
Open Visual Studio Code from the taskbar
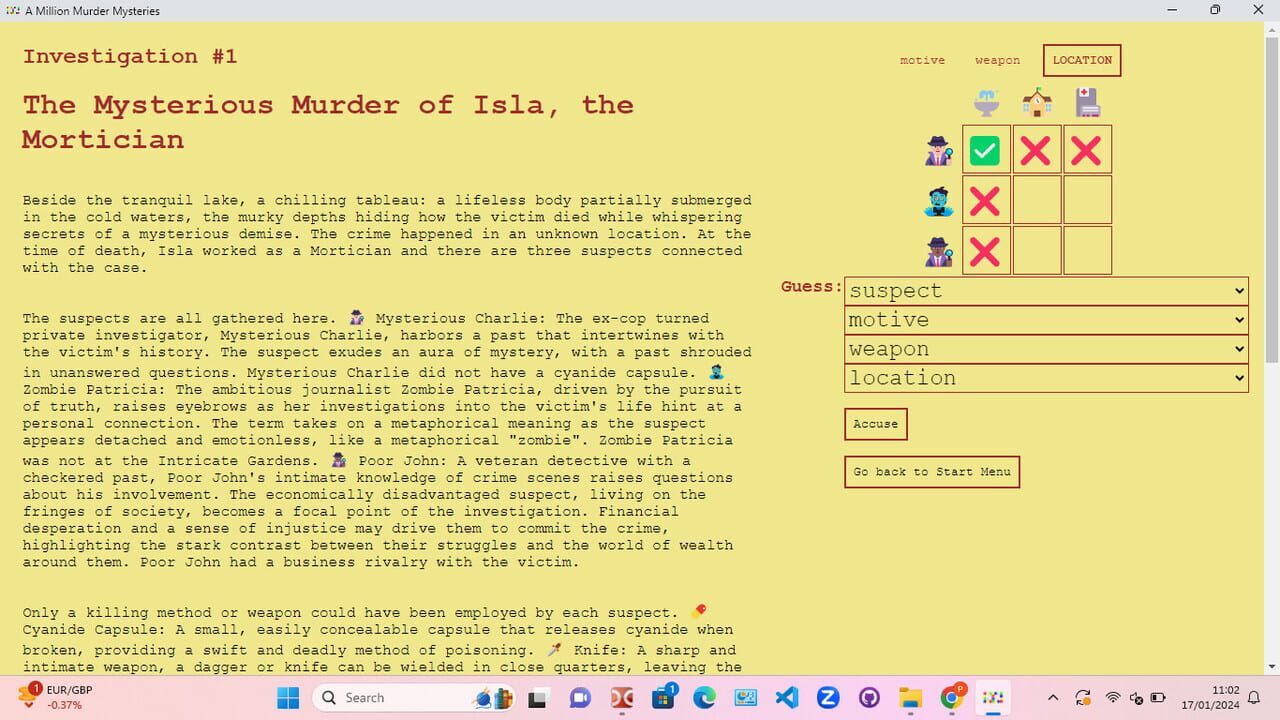pos(787,697)
